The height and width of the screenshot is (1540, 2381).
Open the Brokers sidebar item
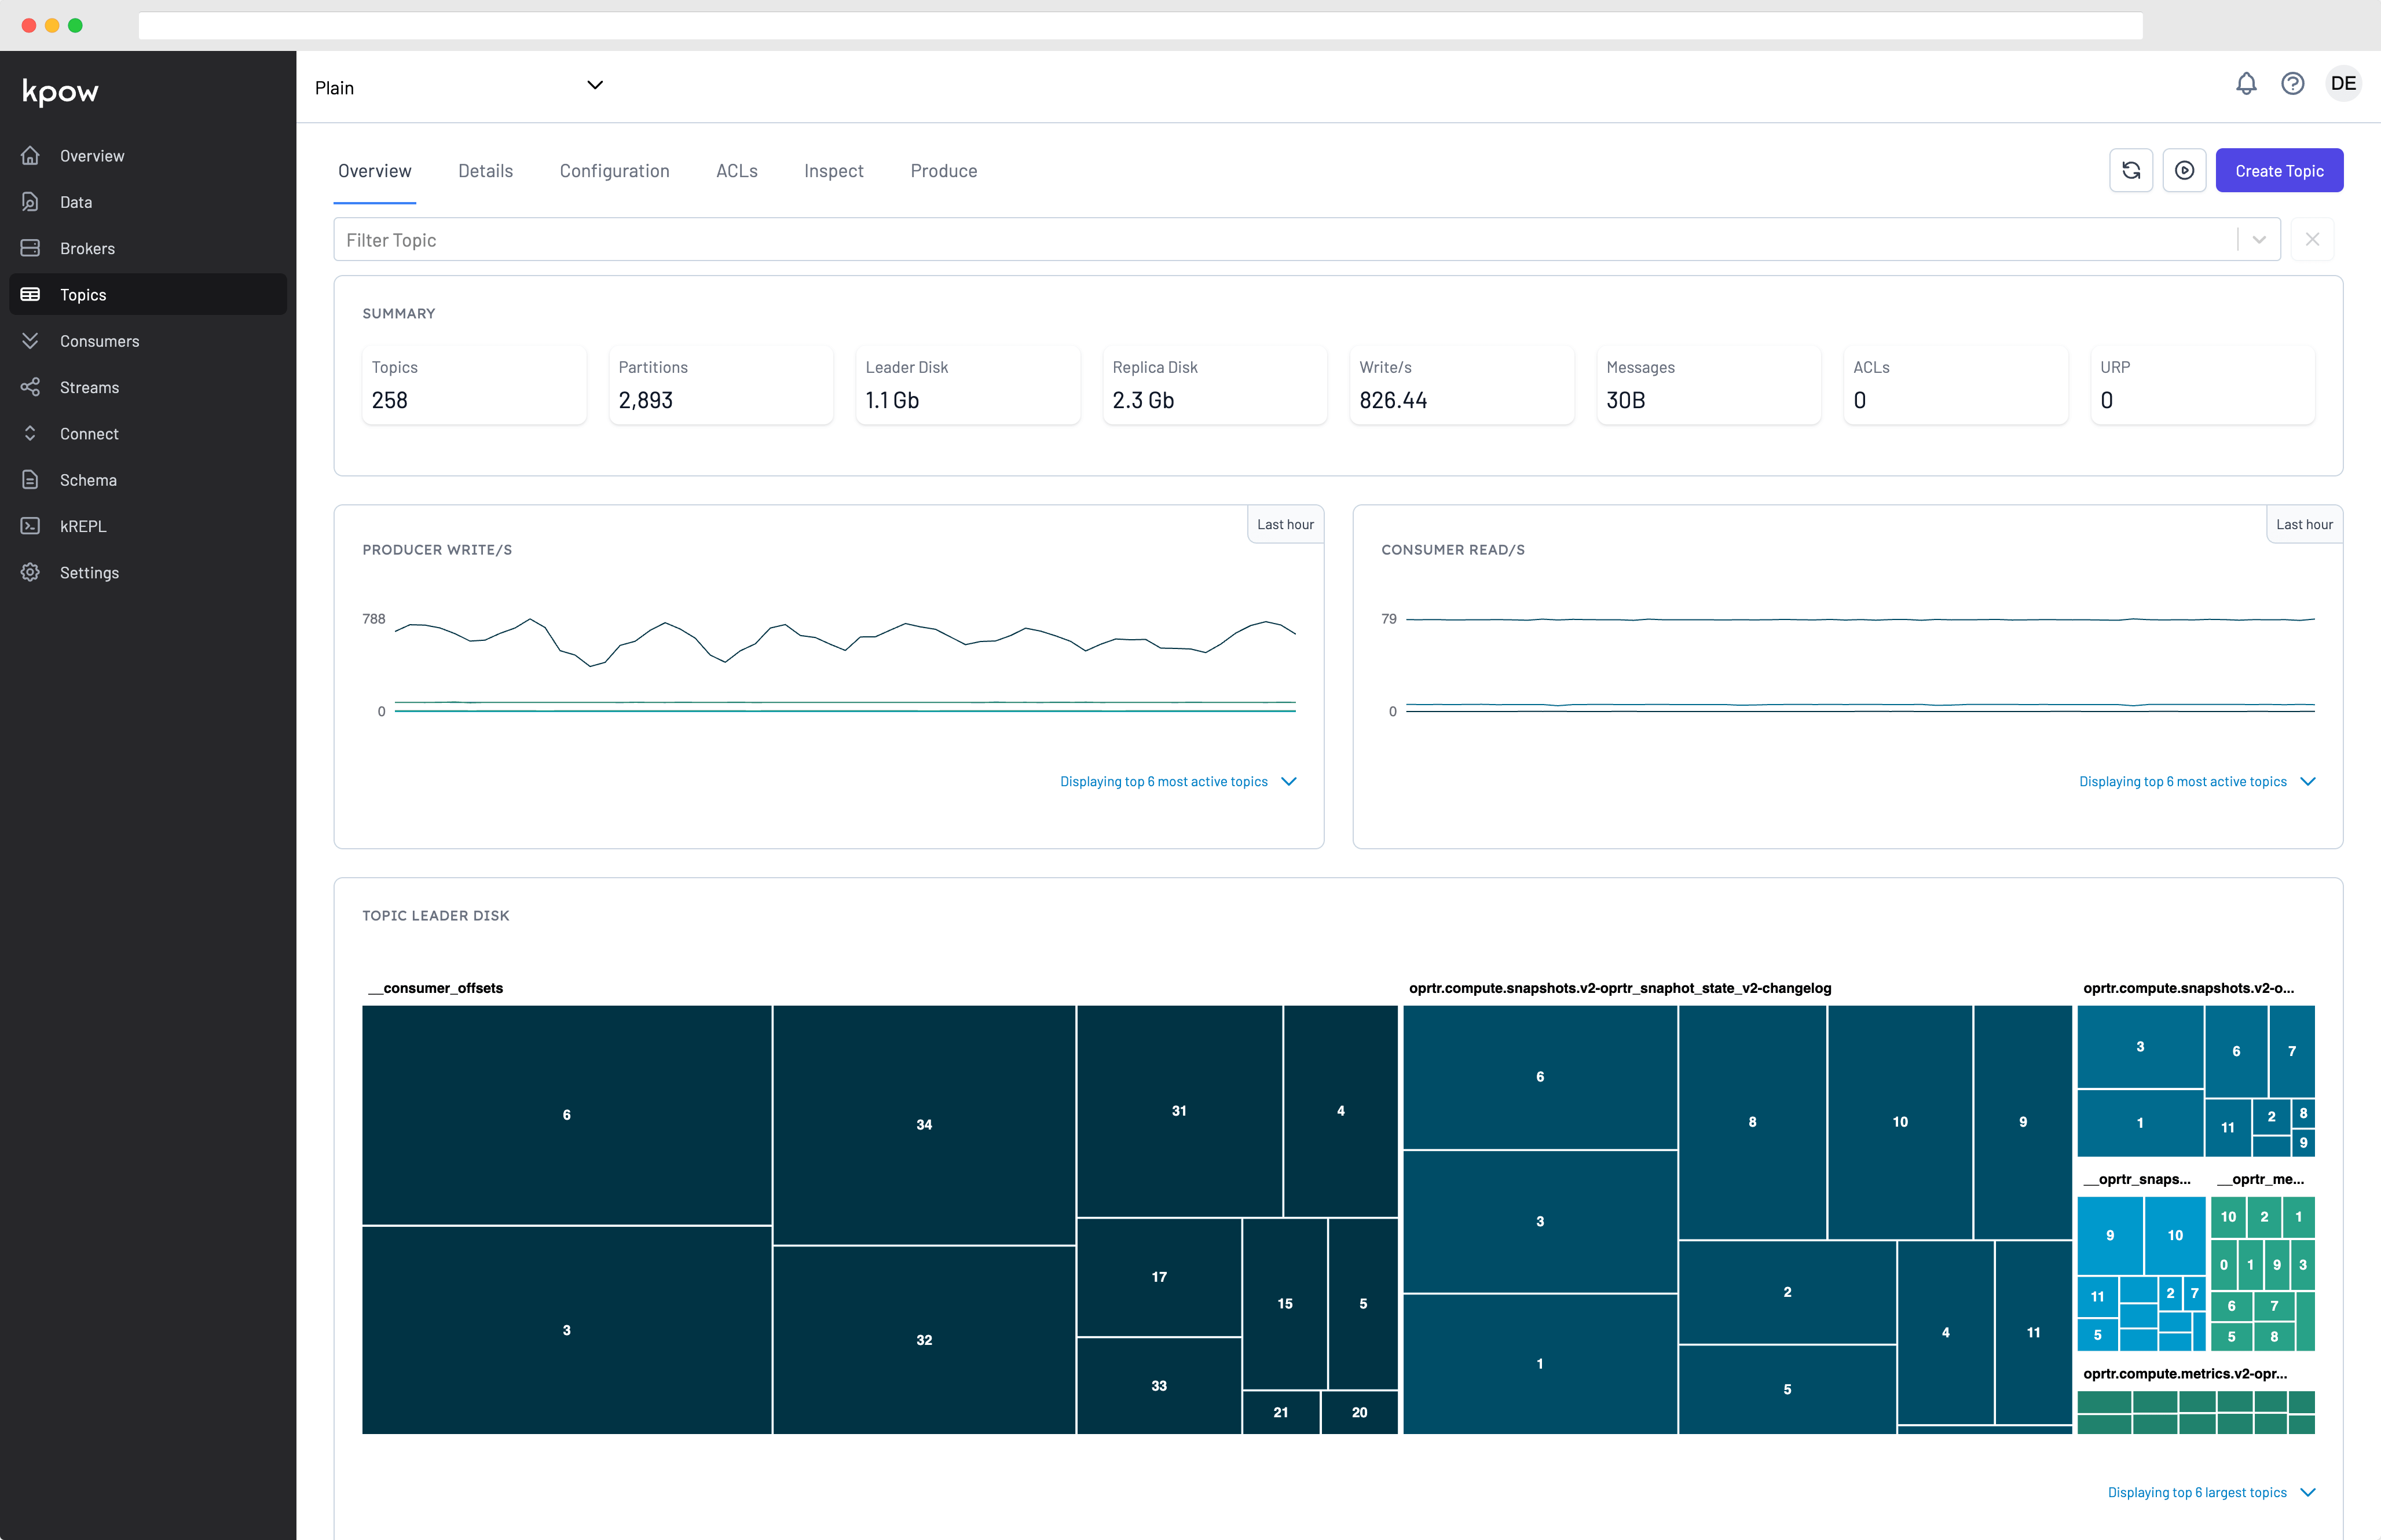pyautogui.click(x=87, y=249)
